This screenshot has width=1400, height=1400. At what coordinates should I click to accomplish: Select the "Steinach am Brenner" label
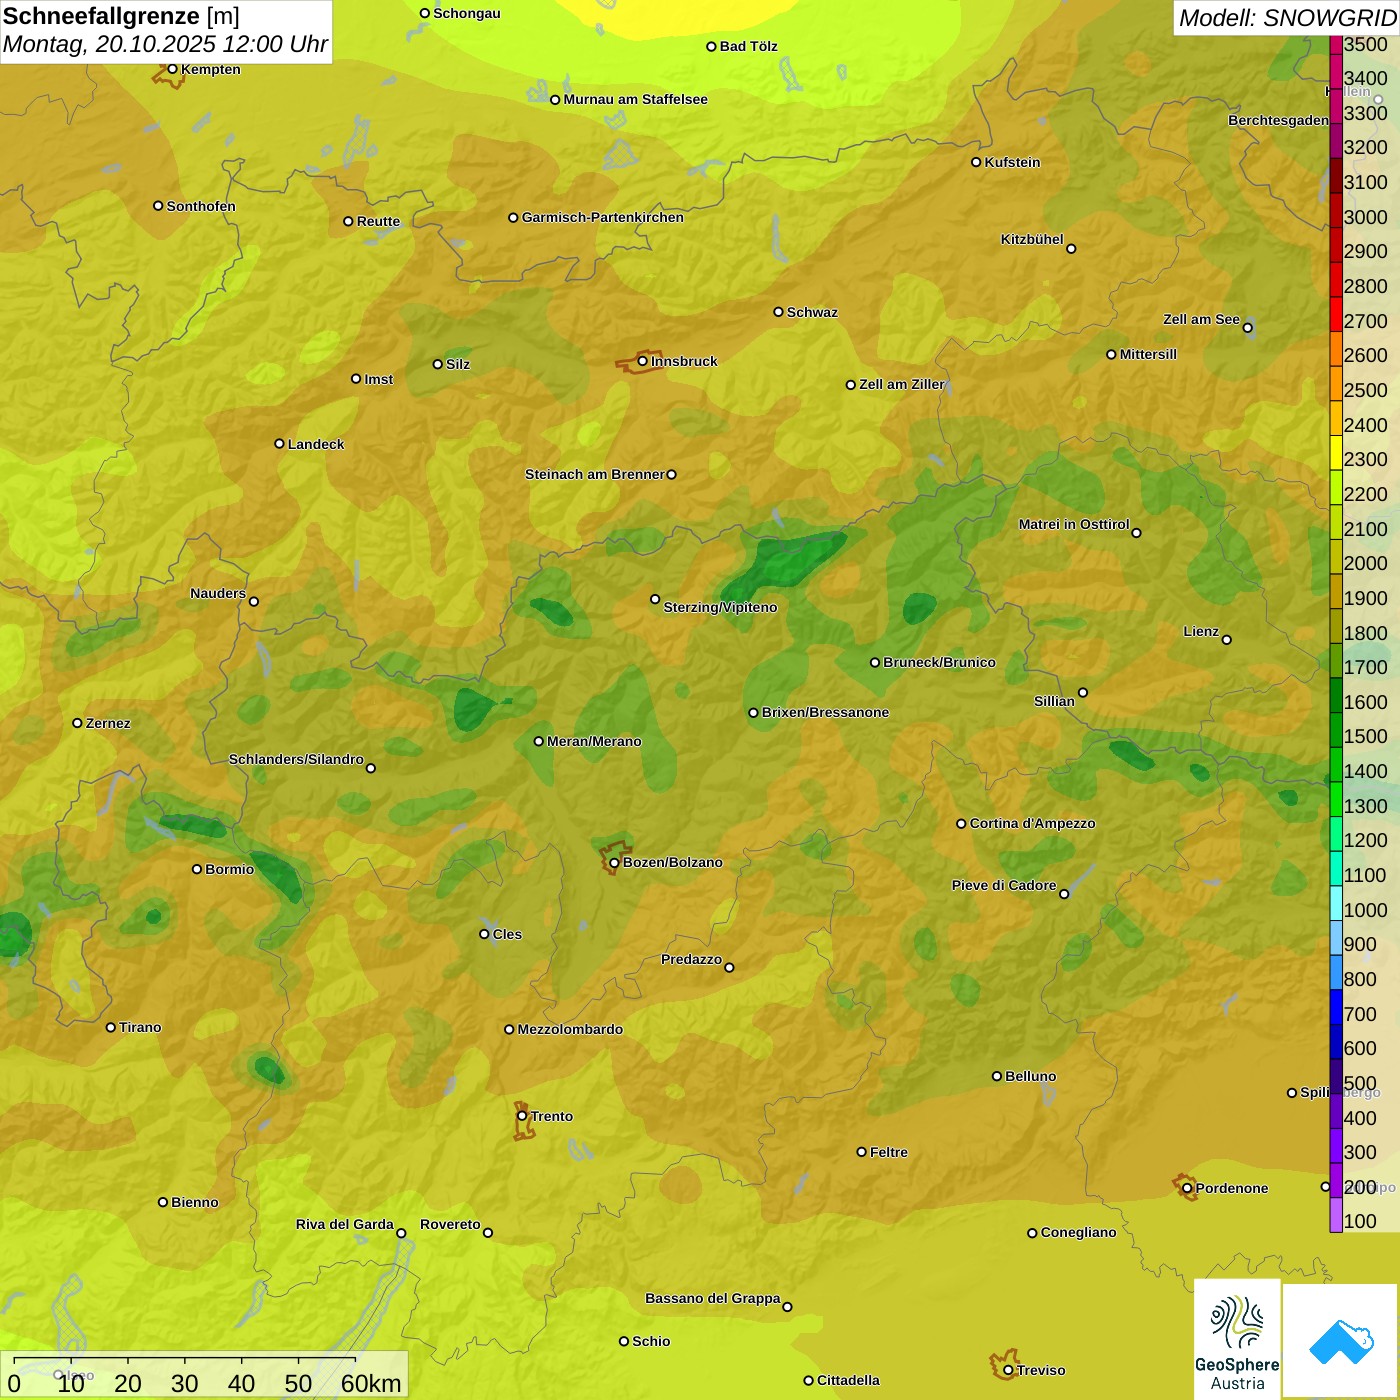click(595, 474)
